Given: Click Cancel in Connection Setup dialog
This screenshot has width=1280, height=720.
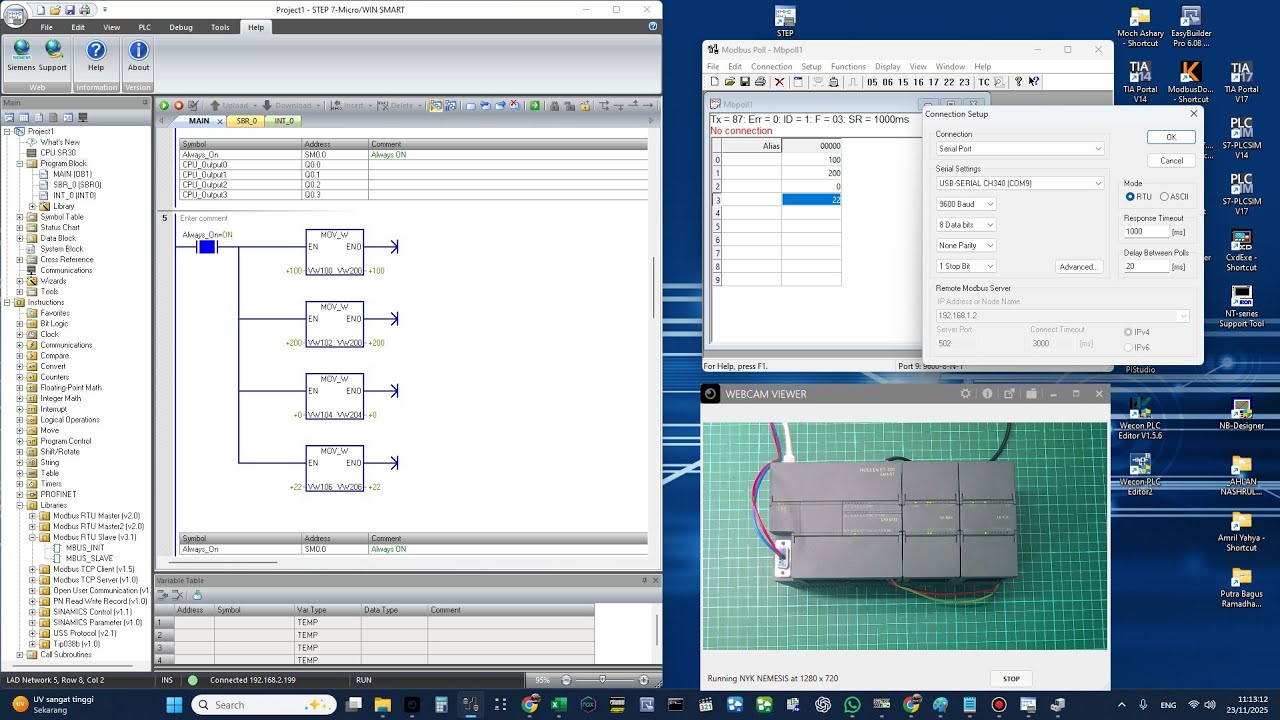Looking at the screenshot, I should (x=1171, y=161).
